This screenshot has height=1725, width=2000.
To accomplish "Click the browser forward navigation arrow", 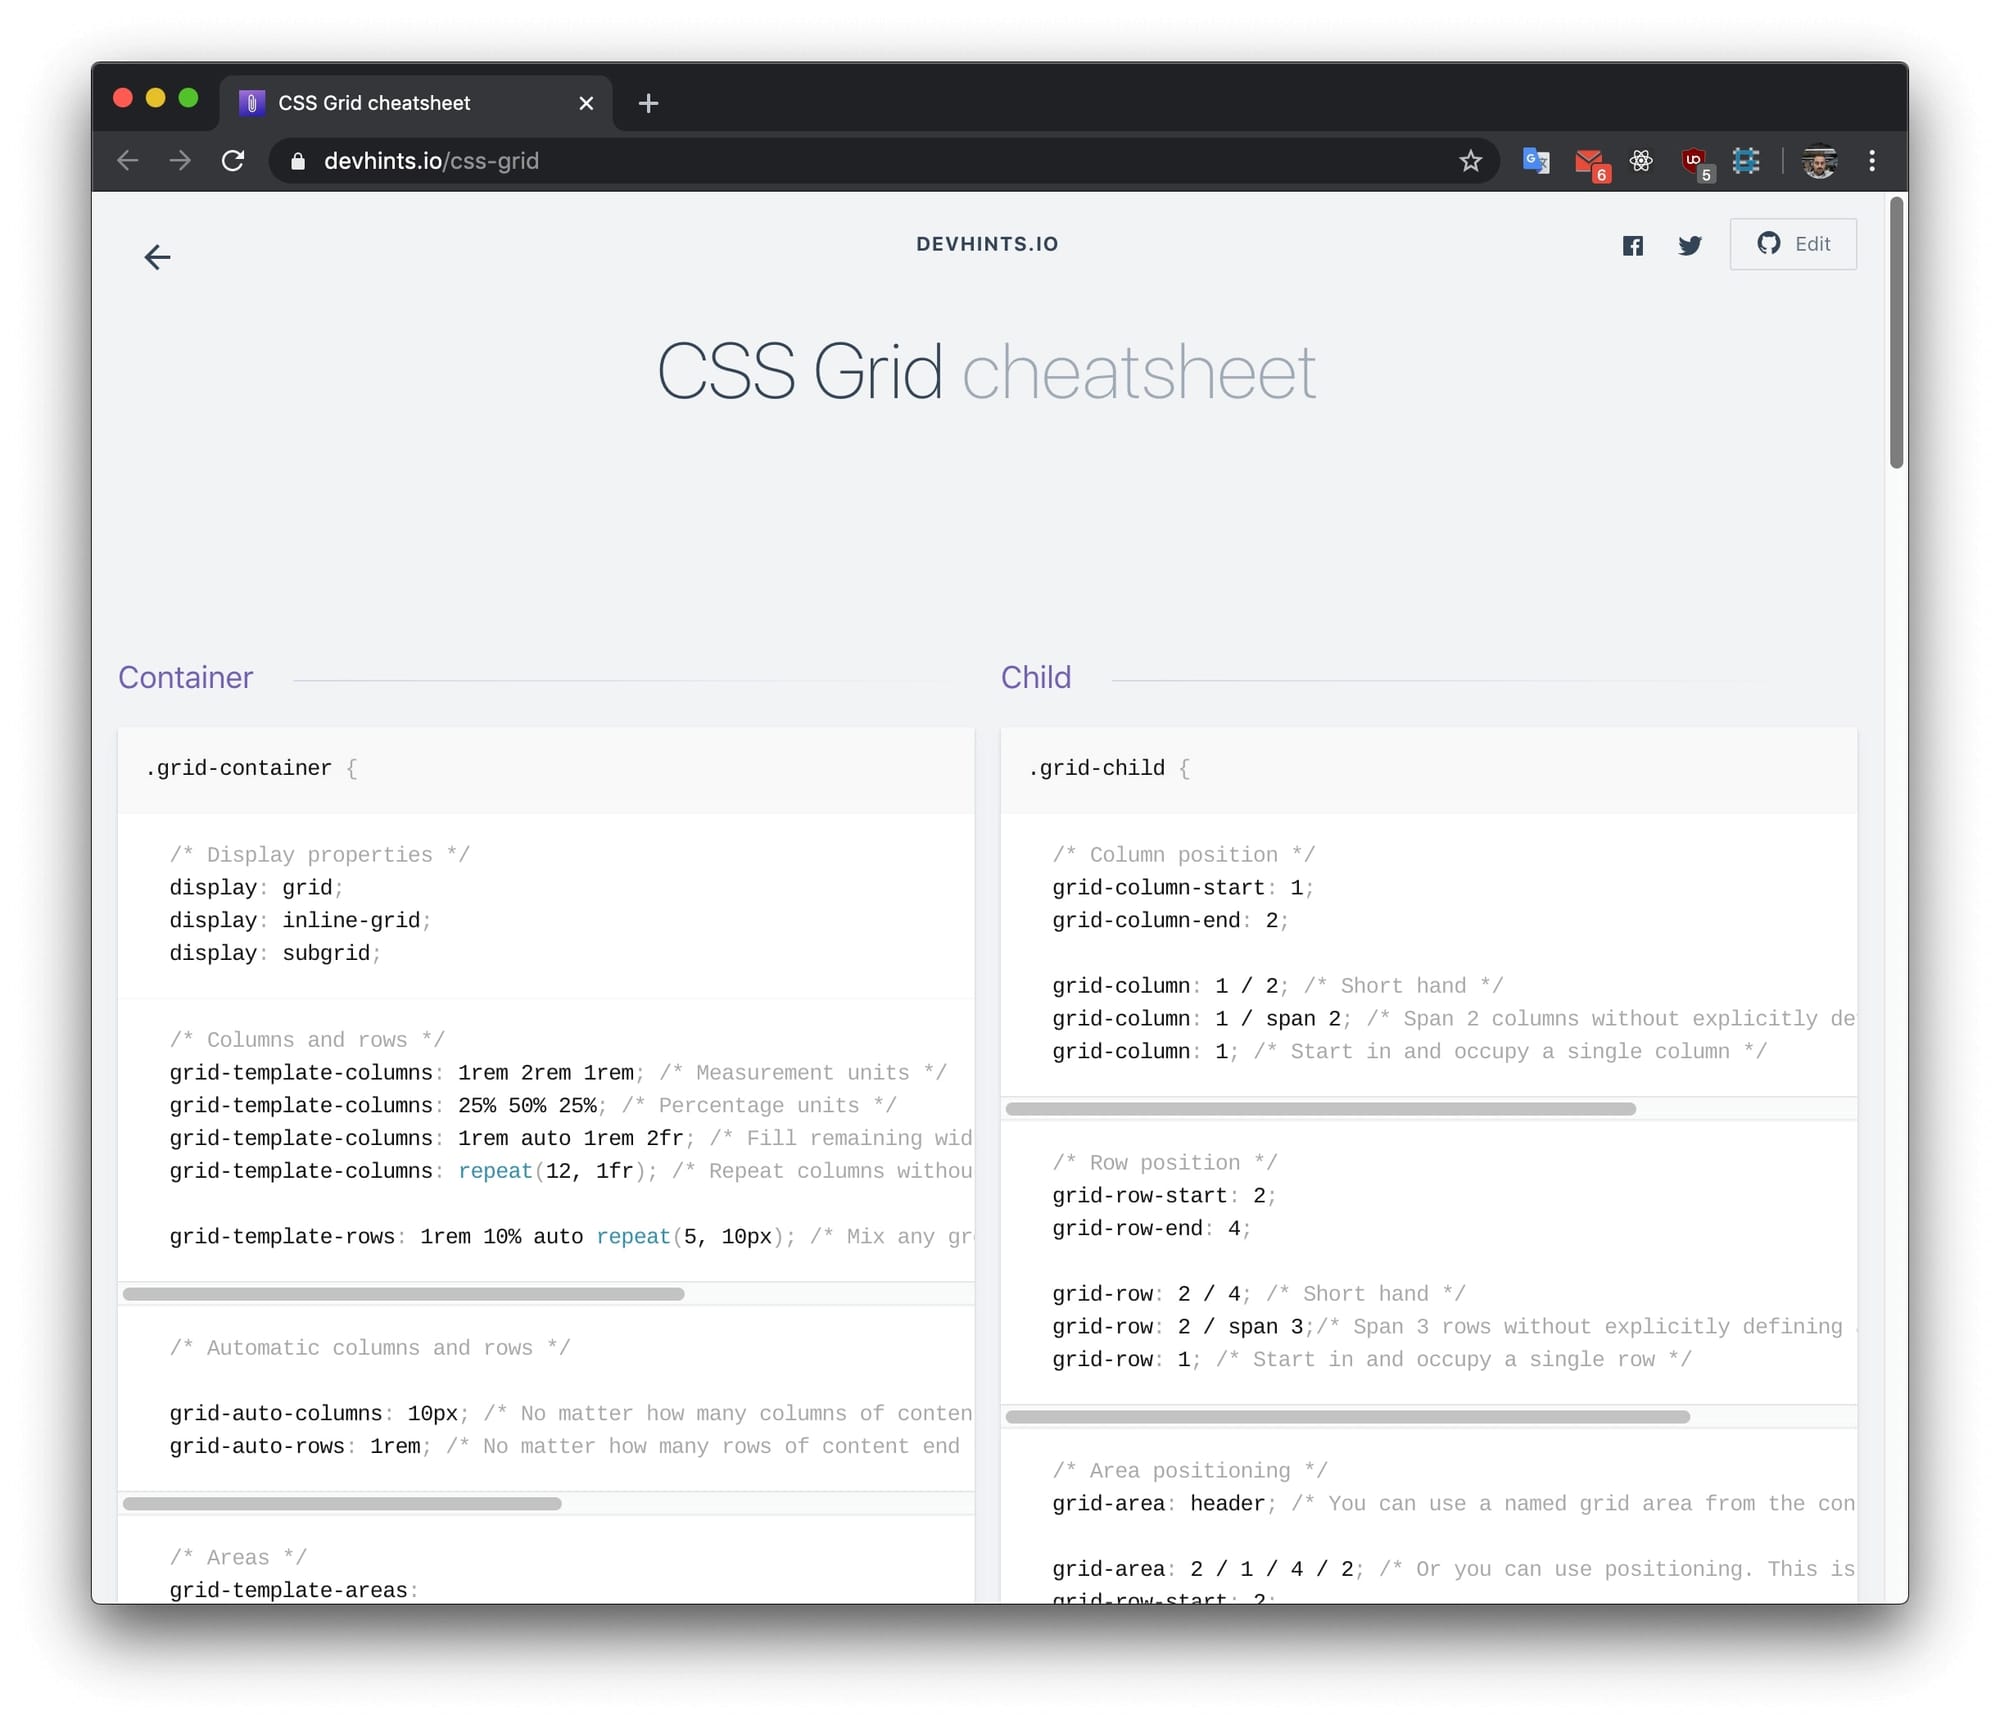I will 180,161.
